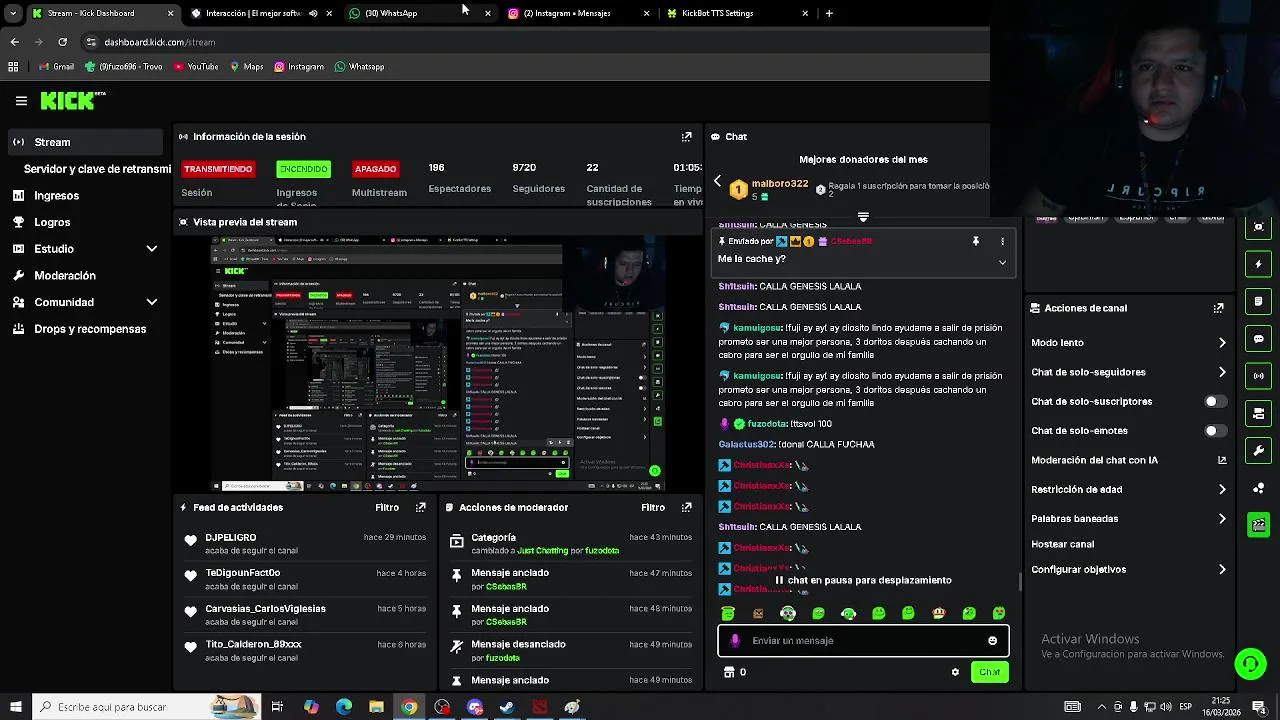
Task: Open the pinned message three-dot options
Action: tap(1002, 241)
